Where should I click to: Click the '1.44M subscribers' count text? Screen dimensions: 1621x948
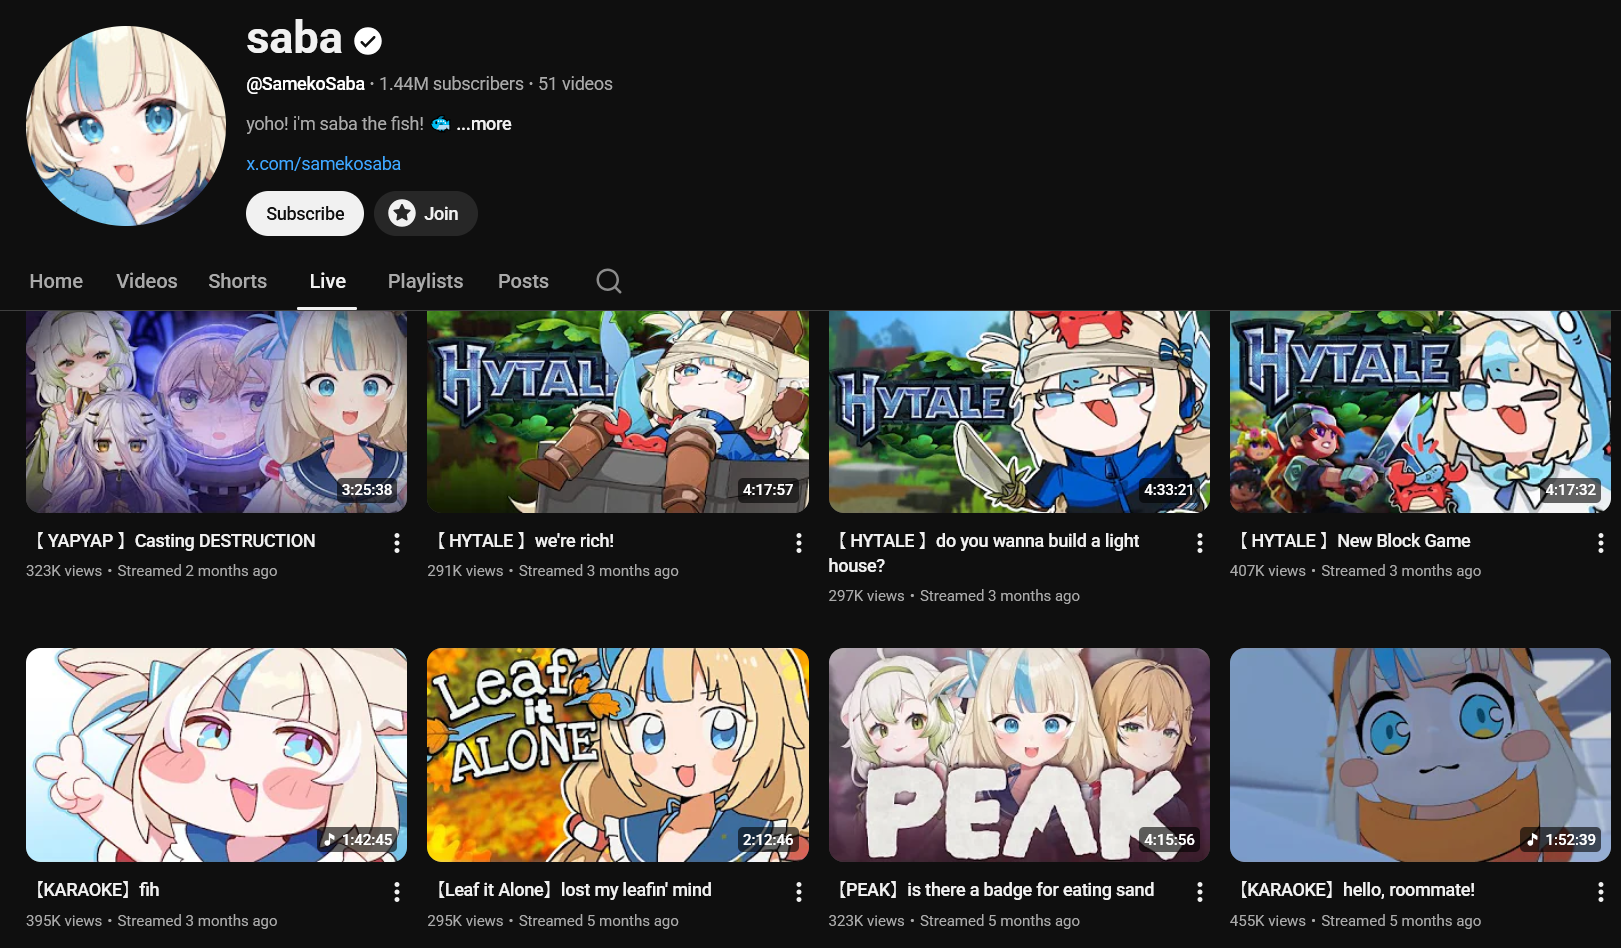(x=451, y=84)
